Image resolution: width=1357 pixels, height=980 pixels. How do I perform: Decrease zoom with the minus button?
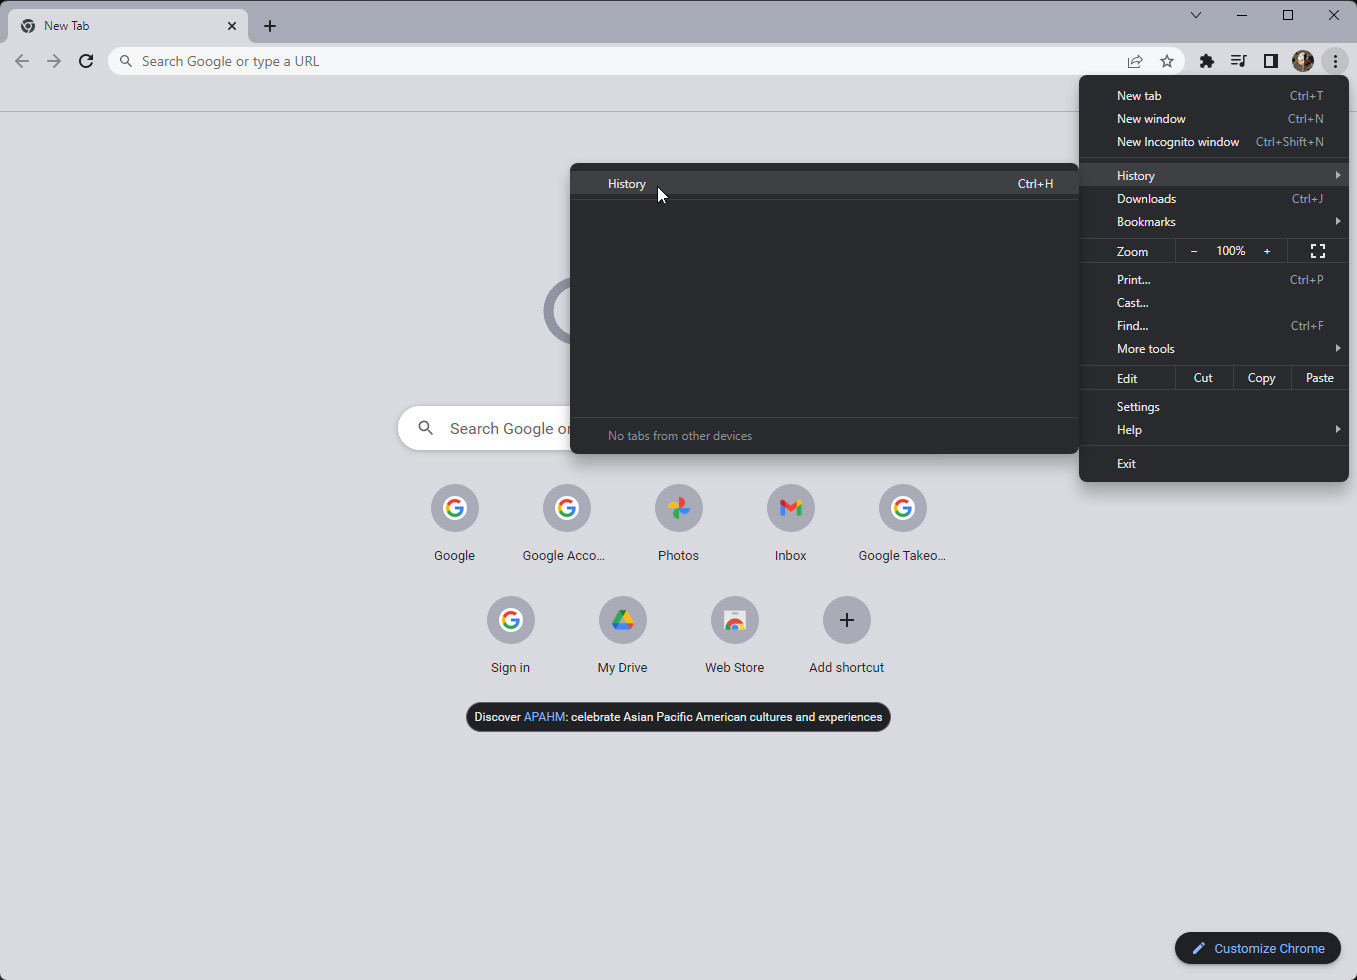[x=1194, y=251]
